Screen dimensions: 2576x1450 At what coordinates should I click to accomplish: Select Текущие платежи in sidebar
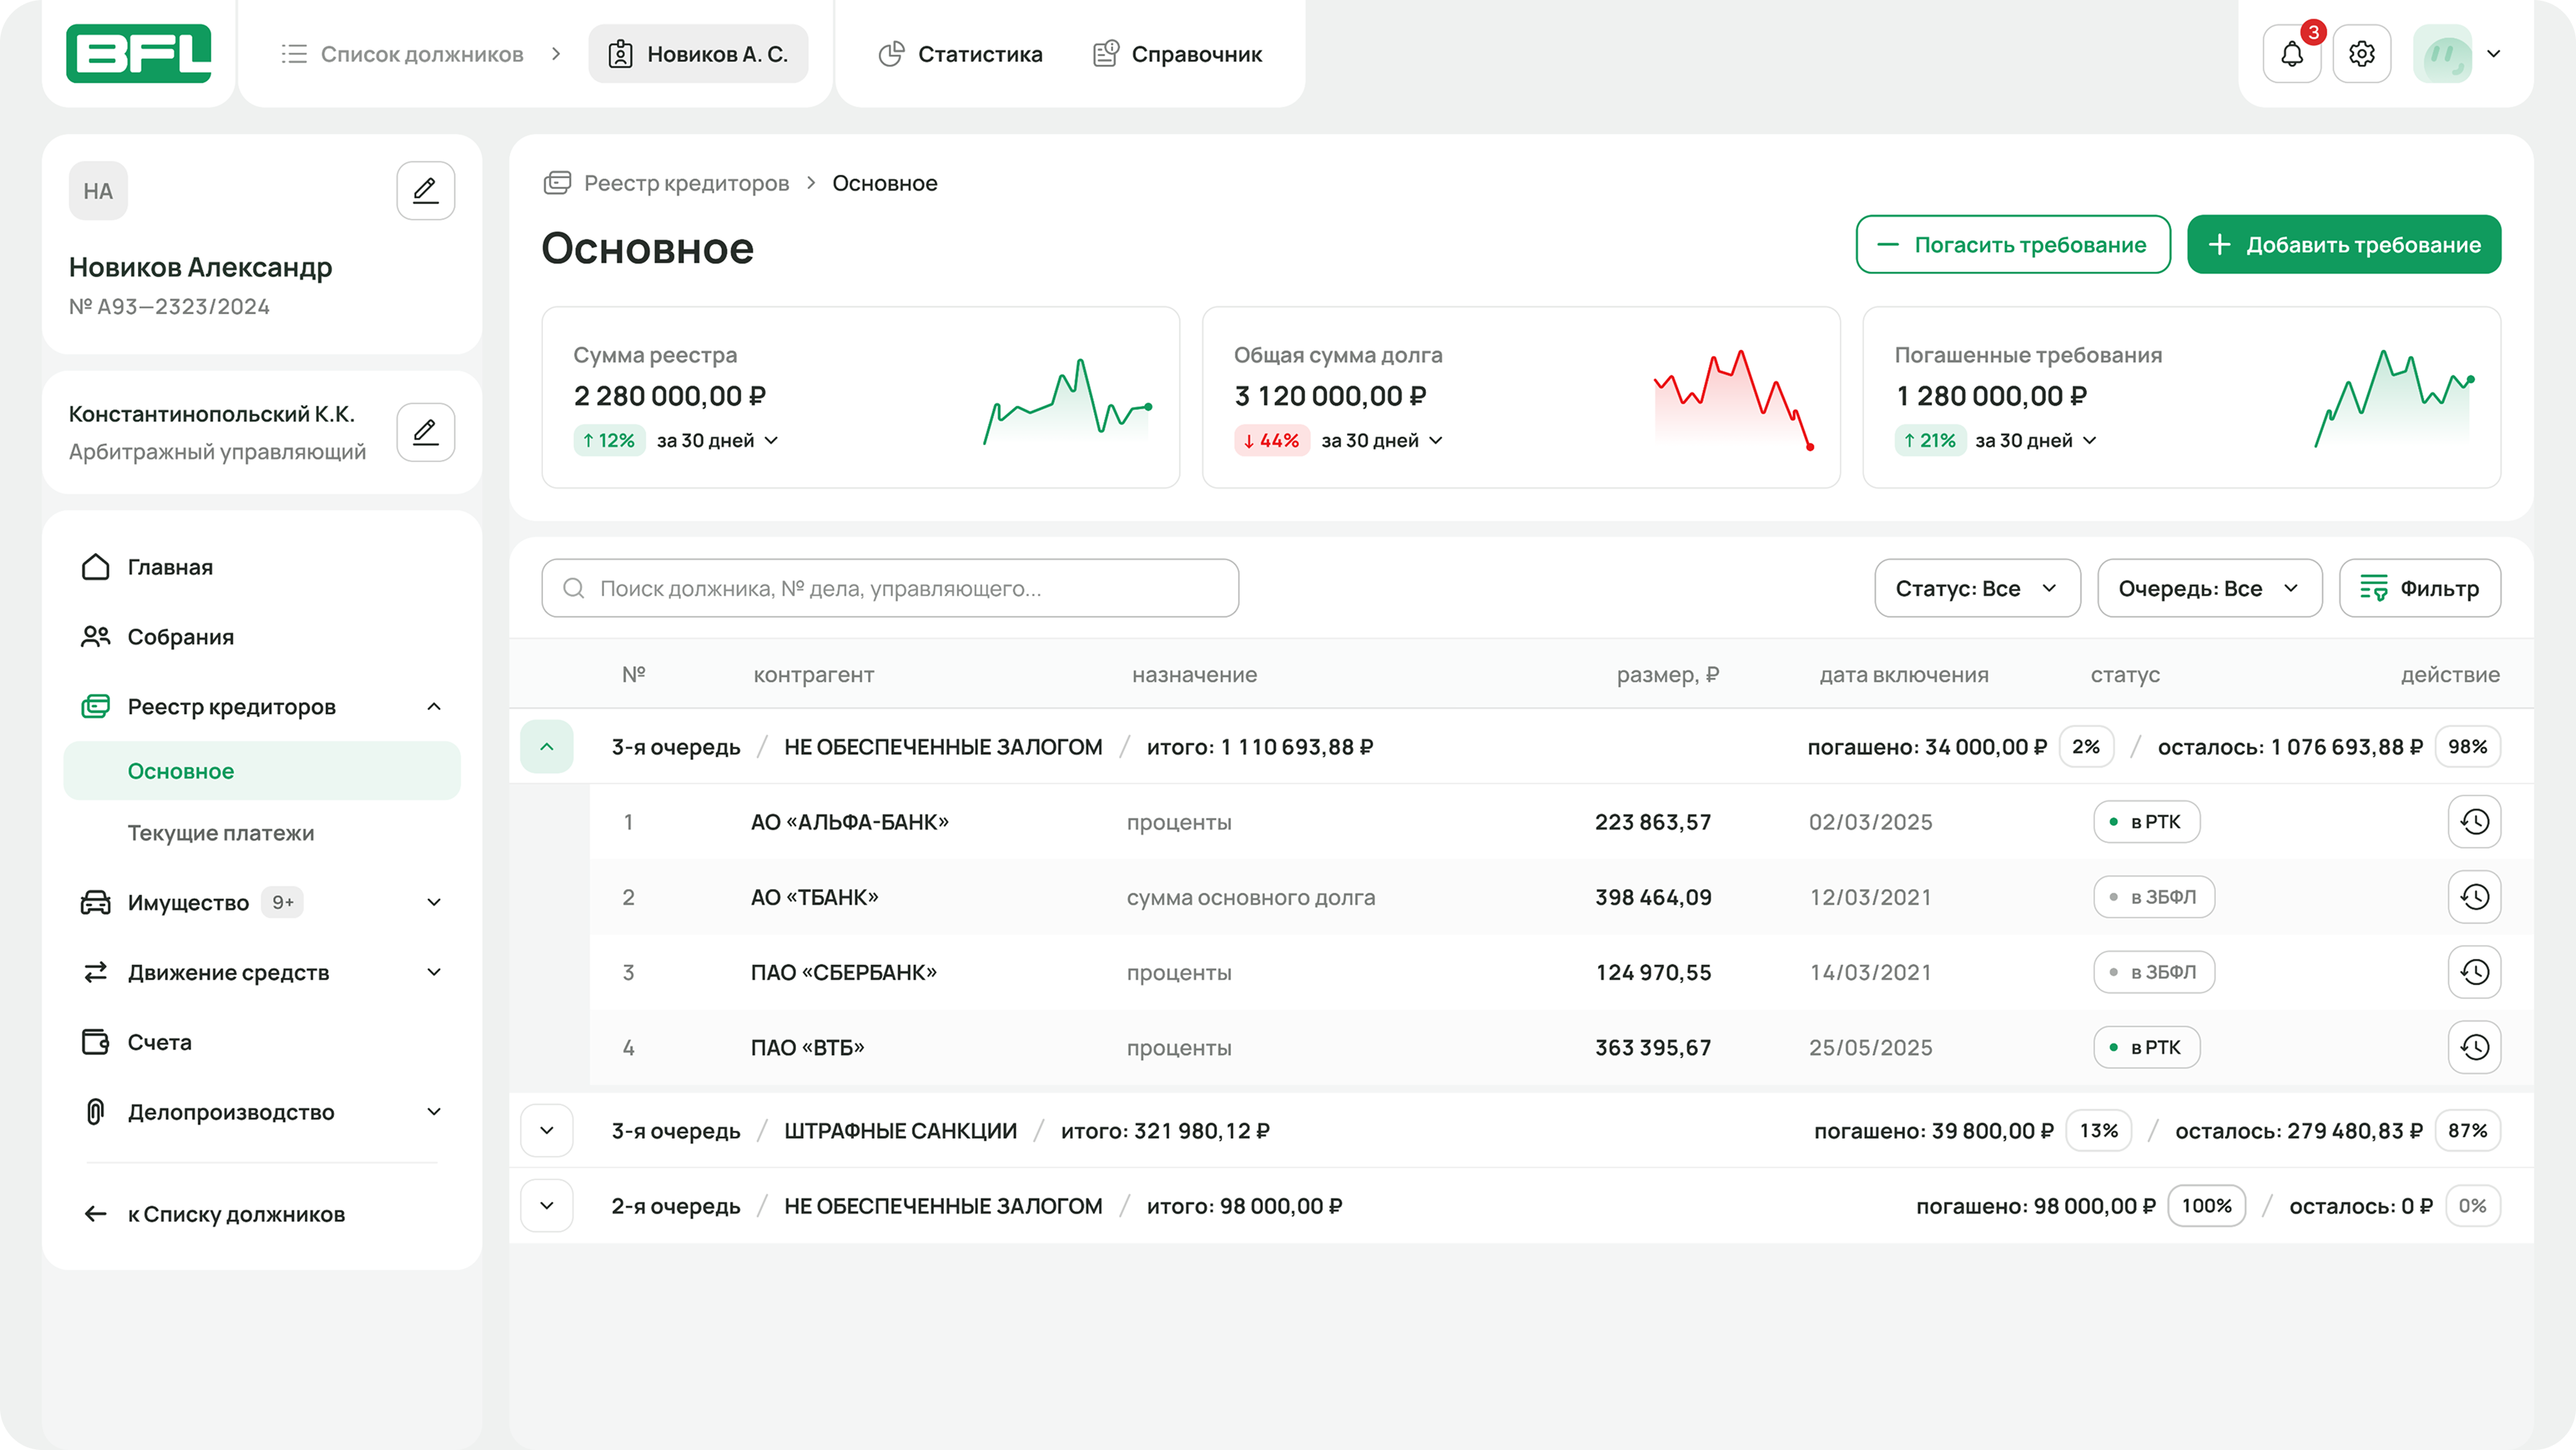coord(221,833)
